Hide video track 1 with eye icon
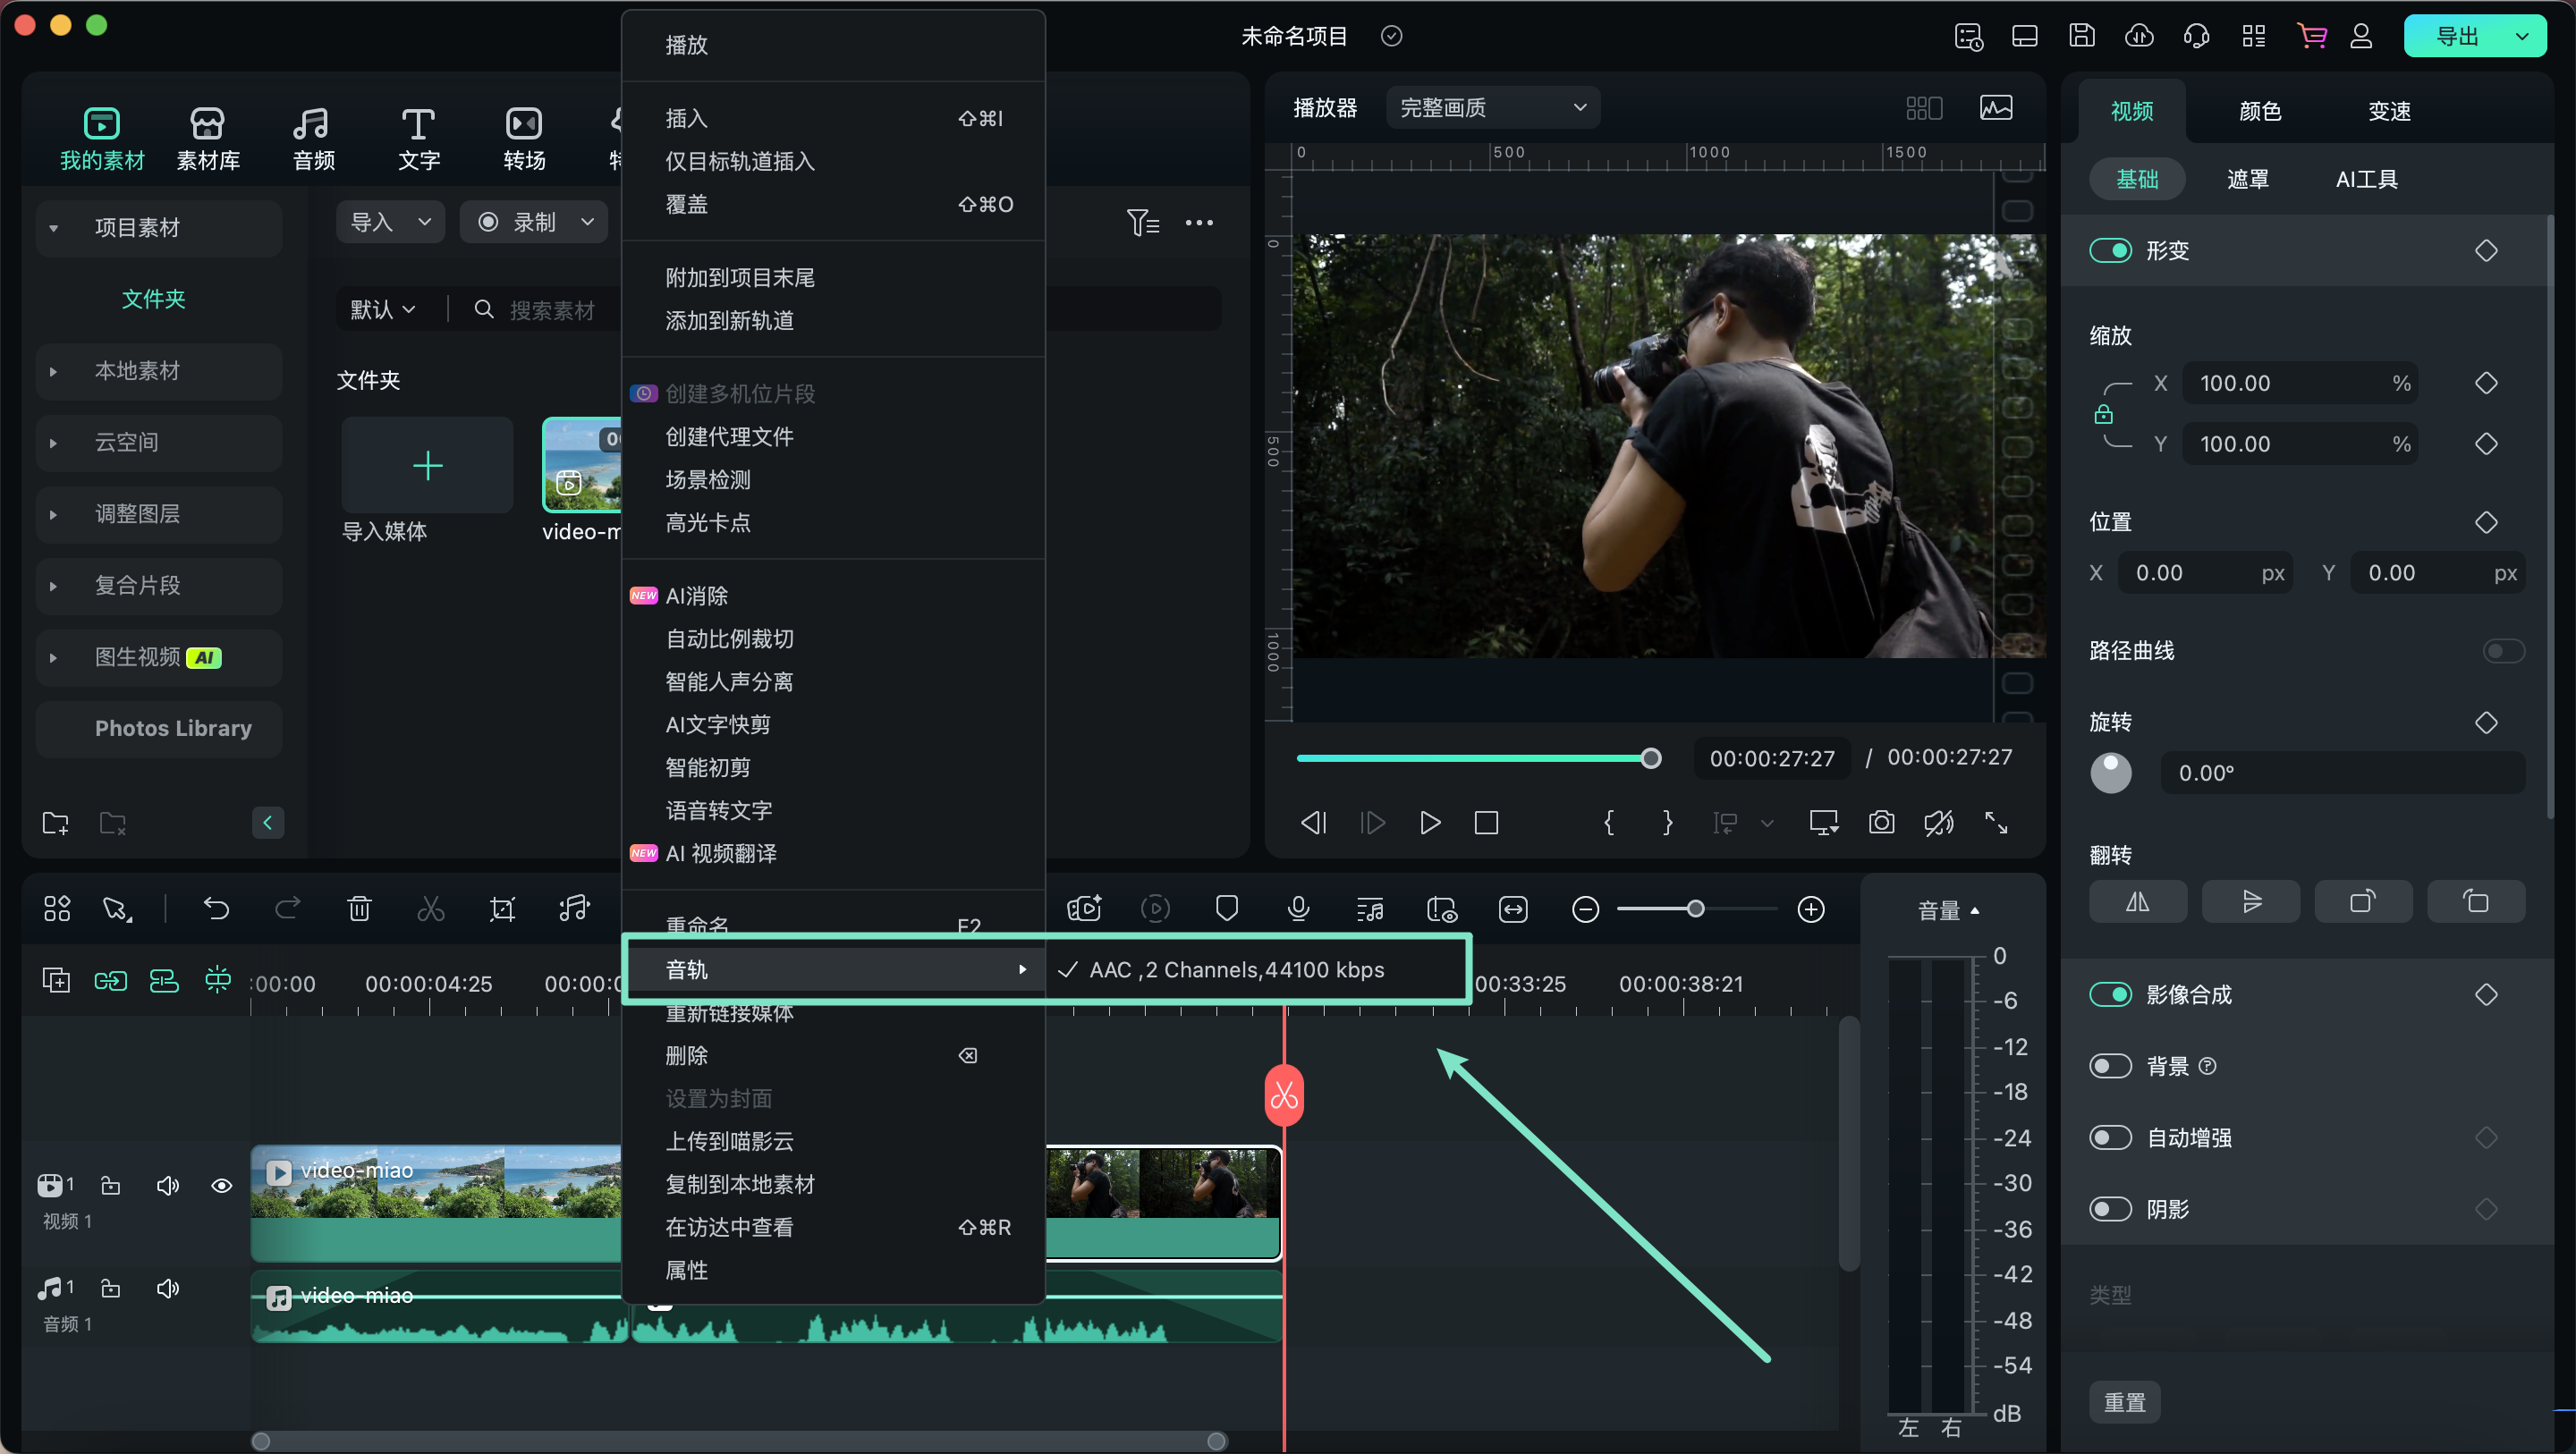 222,1186
